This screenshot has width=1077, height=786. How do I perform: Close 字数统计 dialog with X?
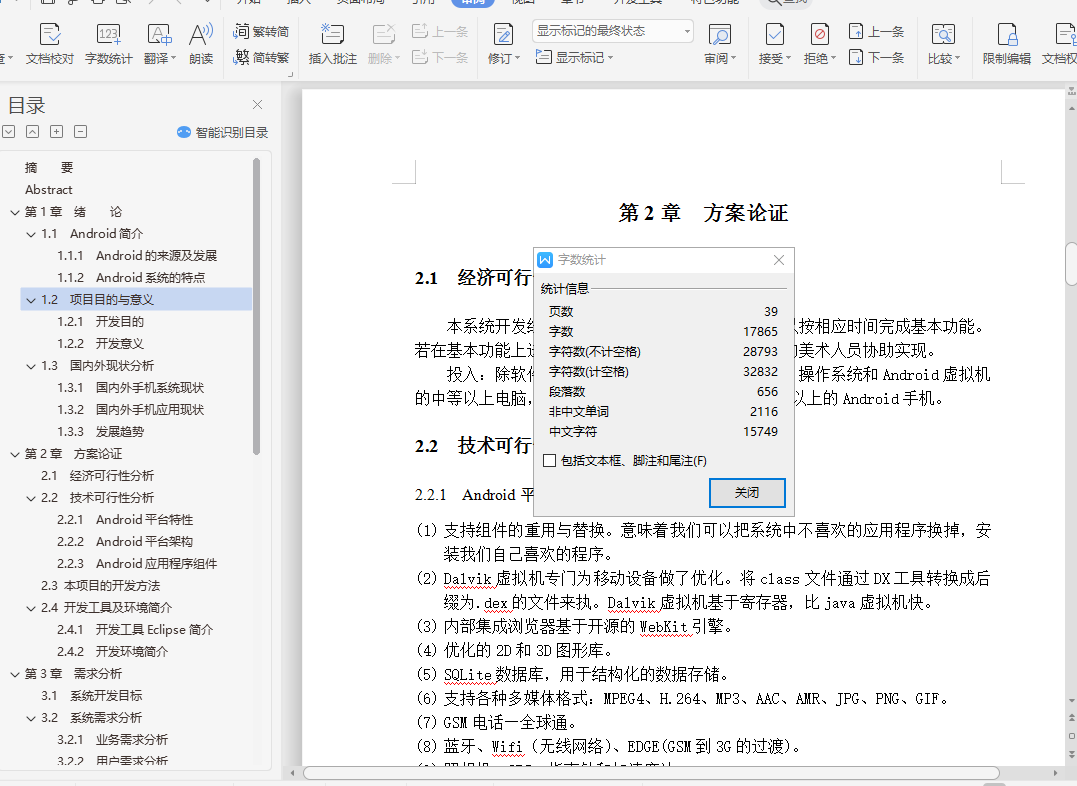[778, 260]
